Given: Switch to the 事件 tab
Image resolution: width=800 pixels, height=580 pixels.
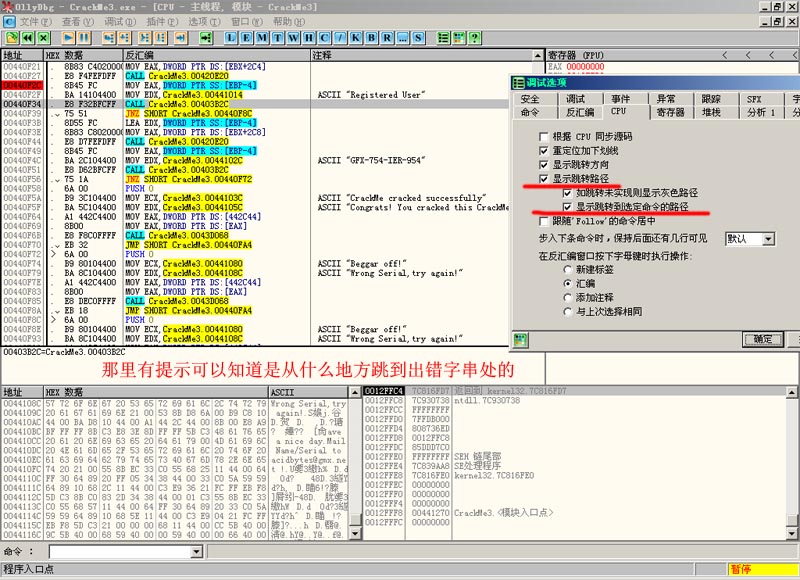Looking at the screenshot, I should pyautogui.click(x=620, y=99).
